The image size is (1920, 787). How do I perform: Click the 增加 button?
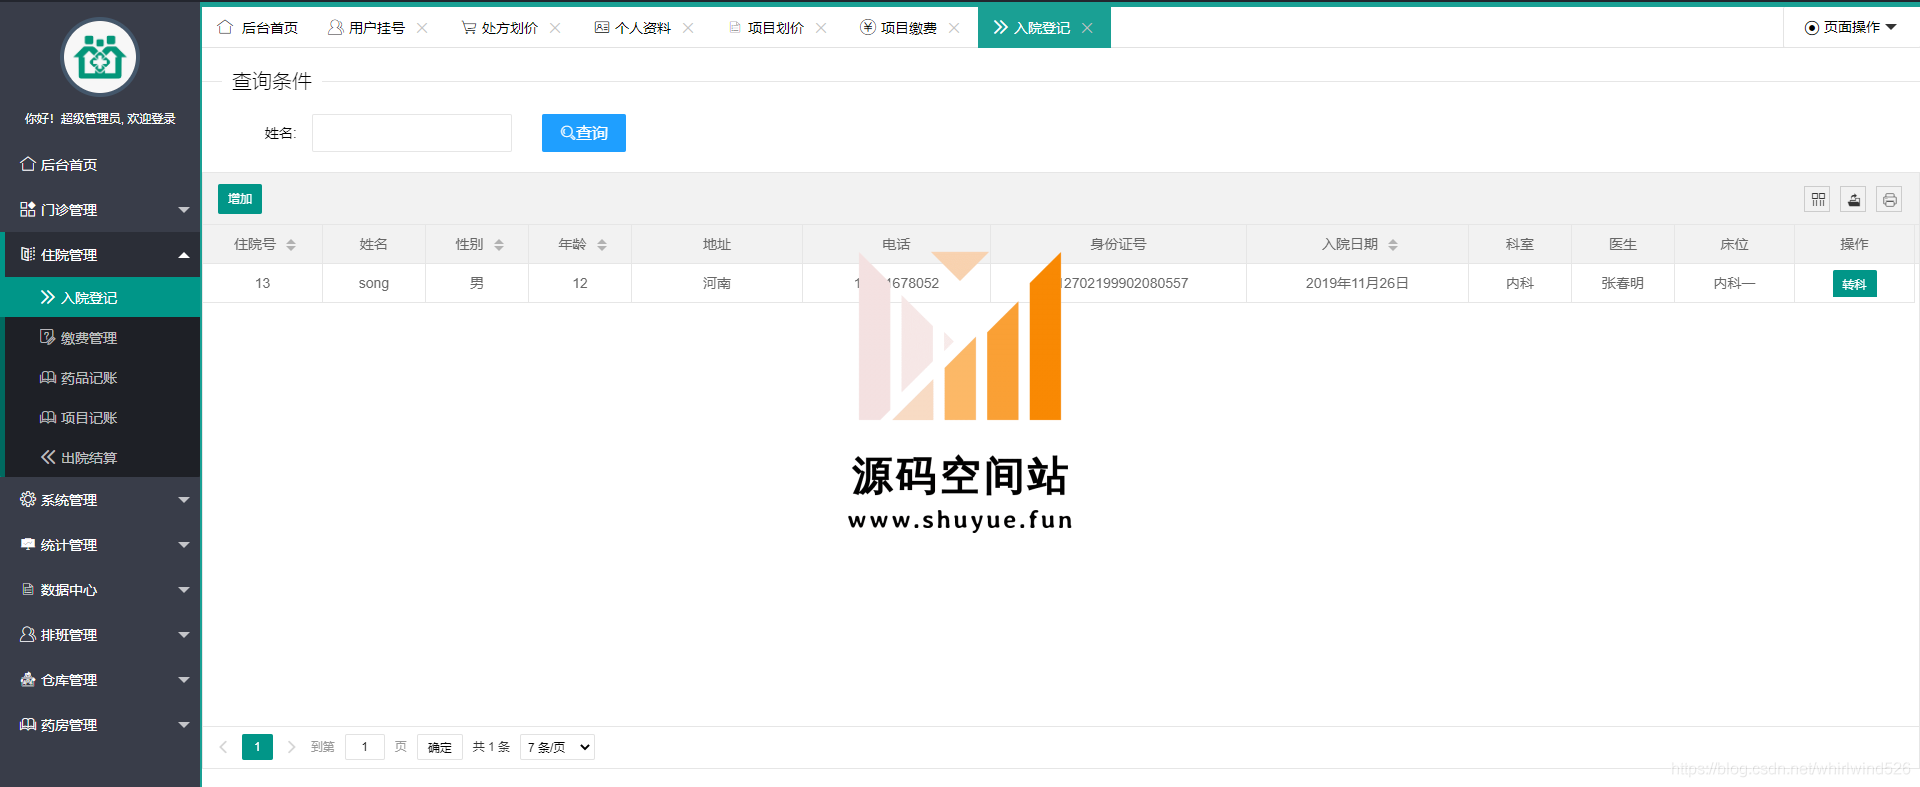[240, 199]
